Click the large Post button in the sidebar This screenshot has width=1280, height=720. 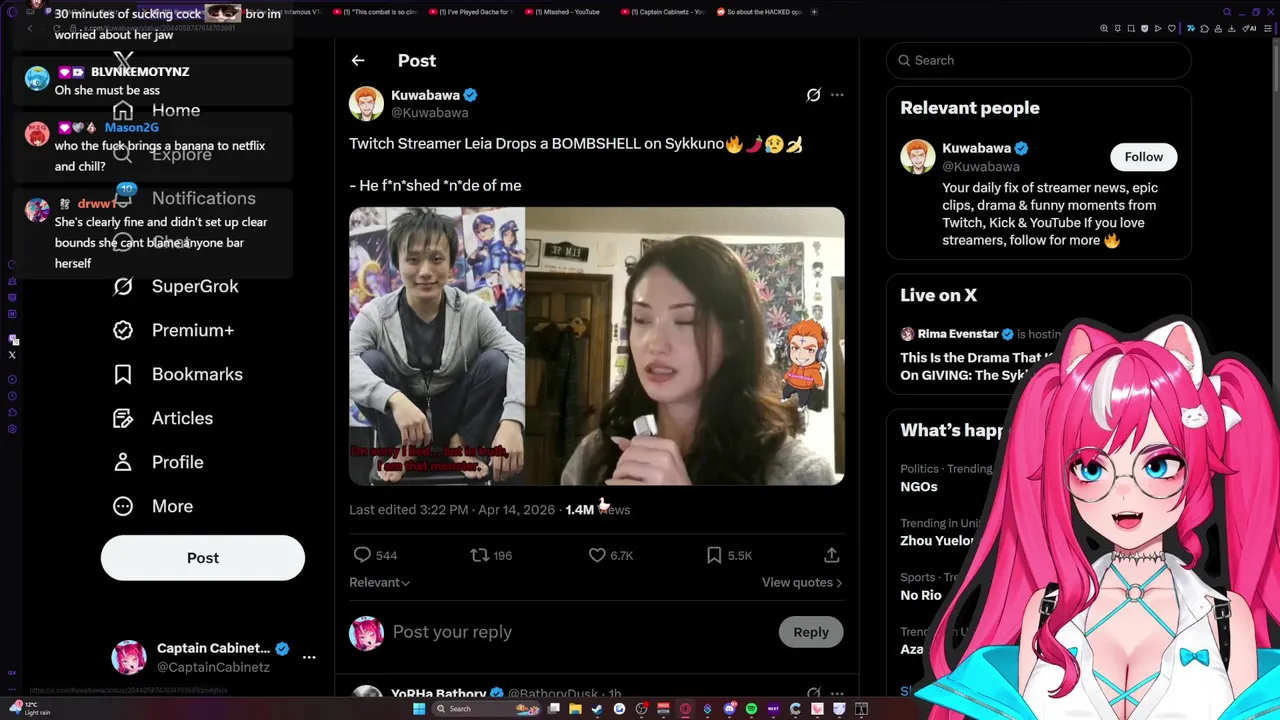click(203, 558)
